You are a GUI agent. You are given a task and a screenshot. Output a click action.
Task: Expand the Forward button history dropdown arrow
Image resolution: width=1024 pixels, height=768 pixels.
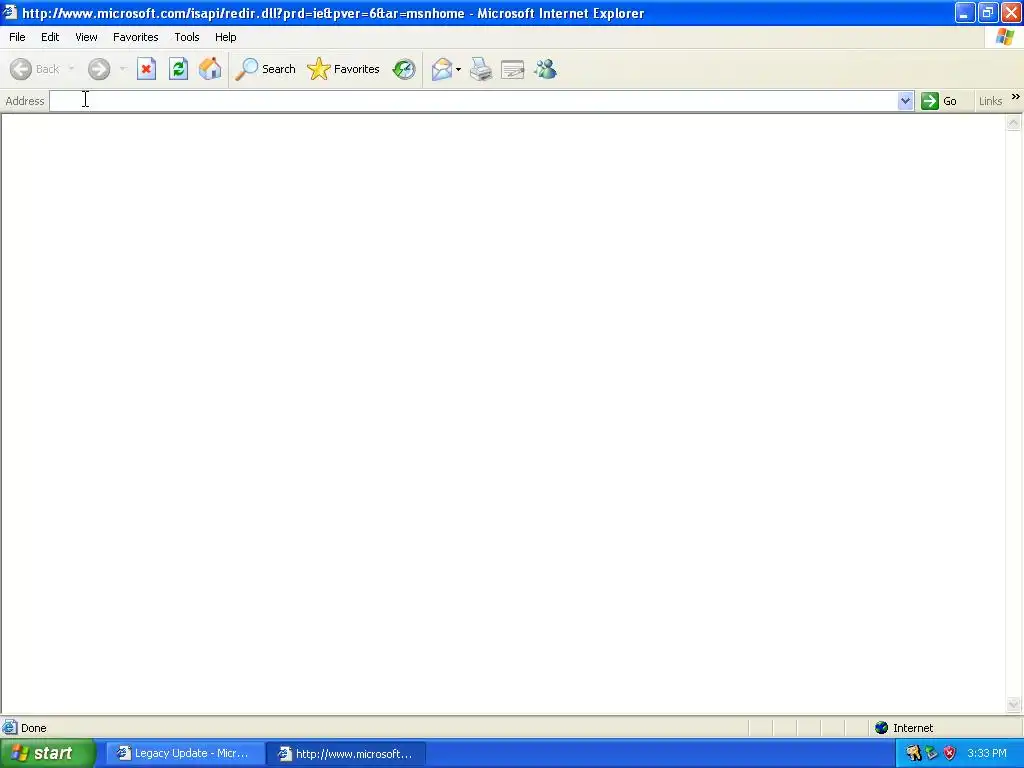click(123, 69)
